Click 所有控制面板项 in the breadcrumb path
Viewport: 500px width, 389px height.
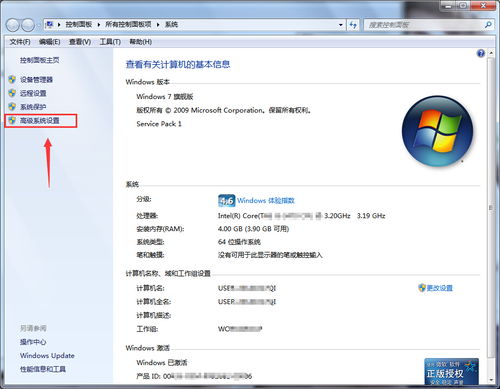(x=128, y=24)
